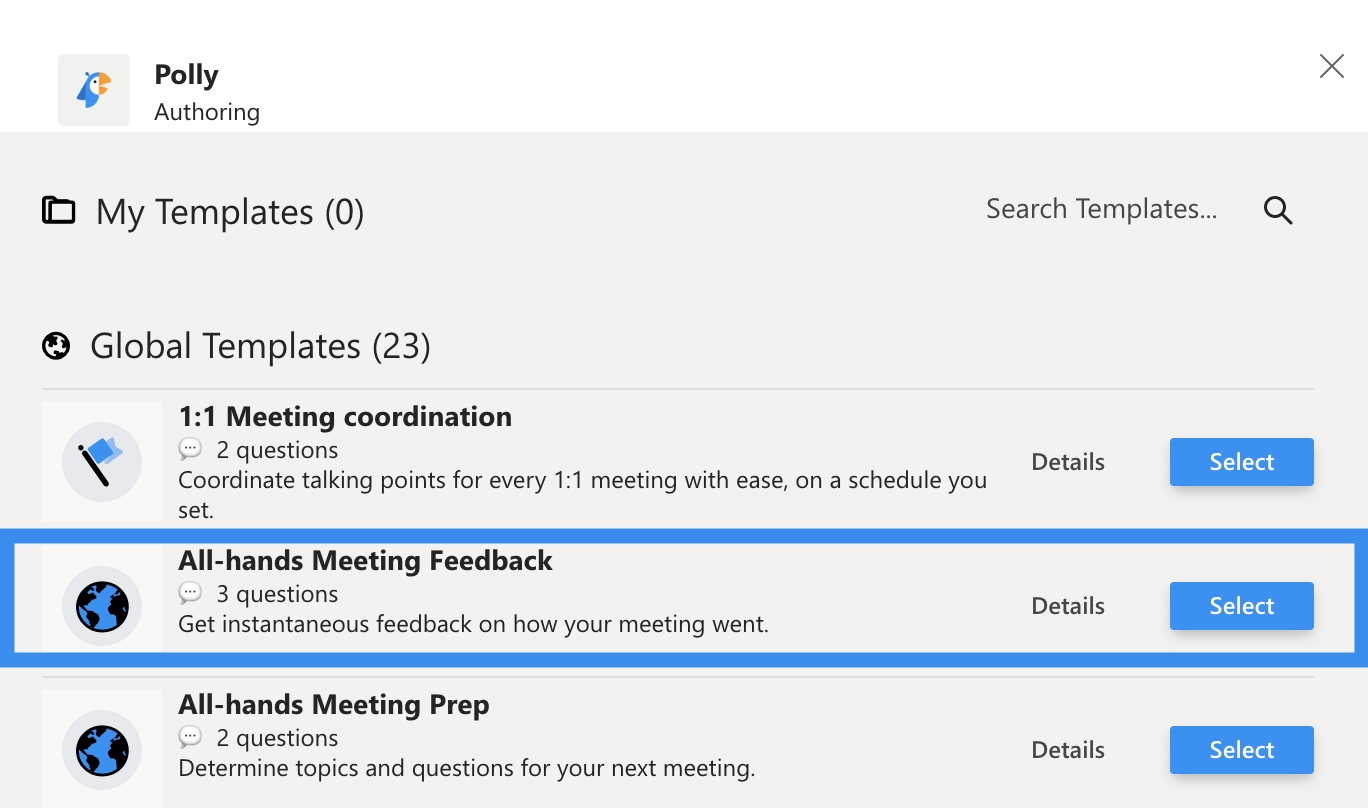Open Details for All-hands Meeting Prep
Image resolution: width=1368 pixels, height=808 pixels.
point(1068,750)
